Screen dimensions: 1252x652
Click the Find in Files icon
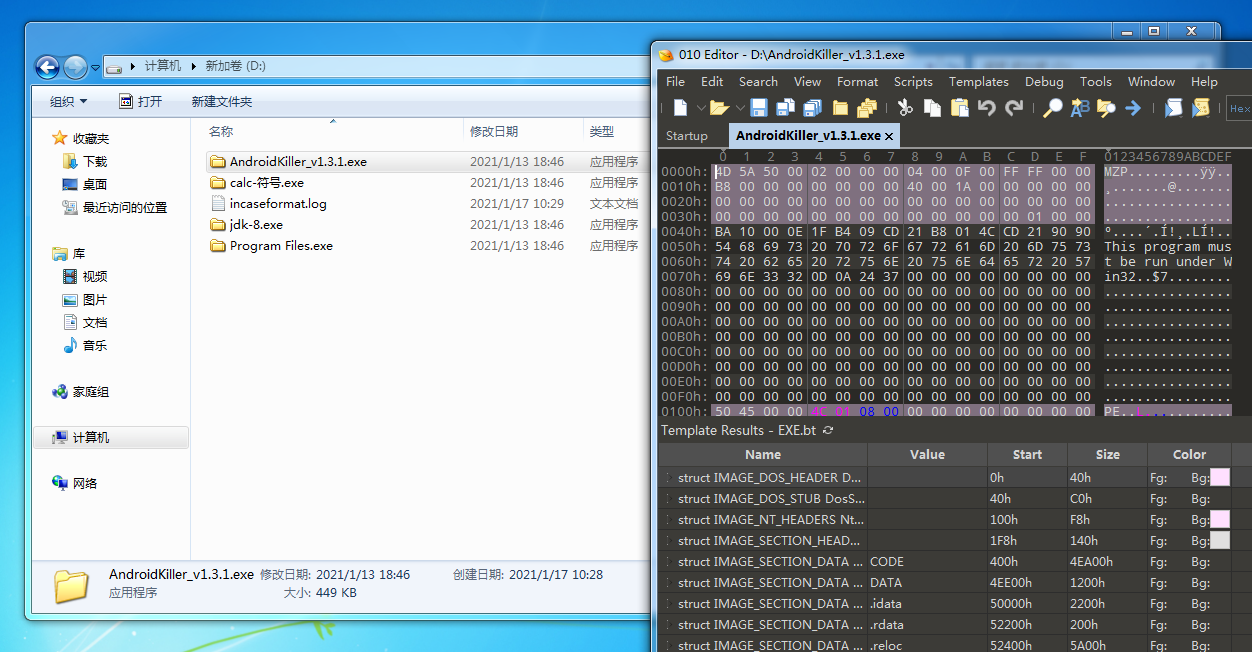(x=1106, y=108)
